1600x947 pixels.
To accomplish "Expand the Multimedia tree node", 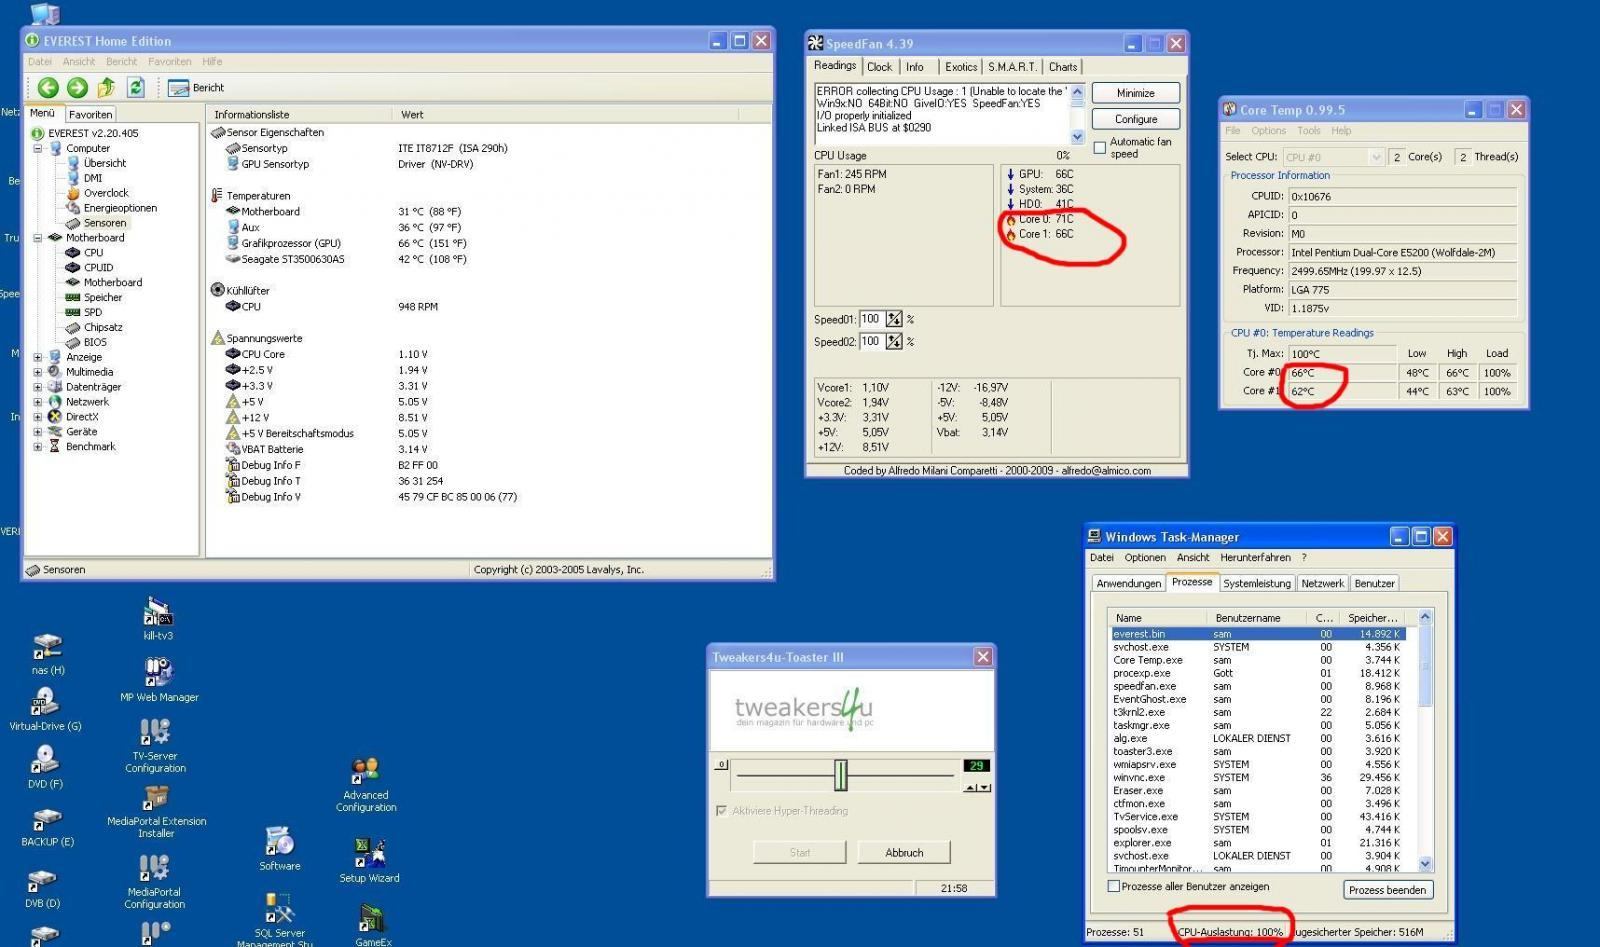I will [x=38, y=372].
